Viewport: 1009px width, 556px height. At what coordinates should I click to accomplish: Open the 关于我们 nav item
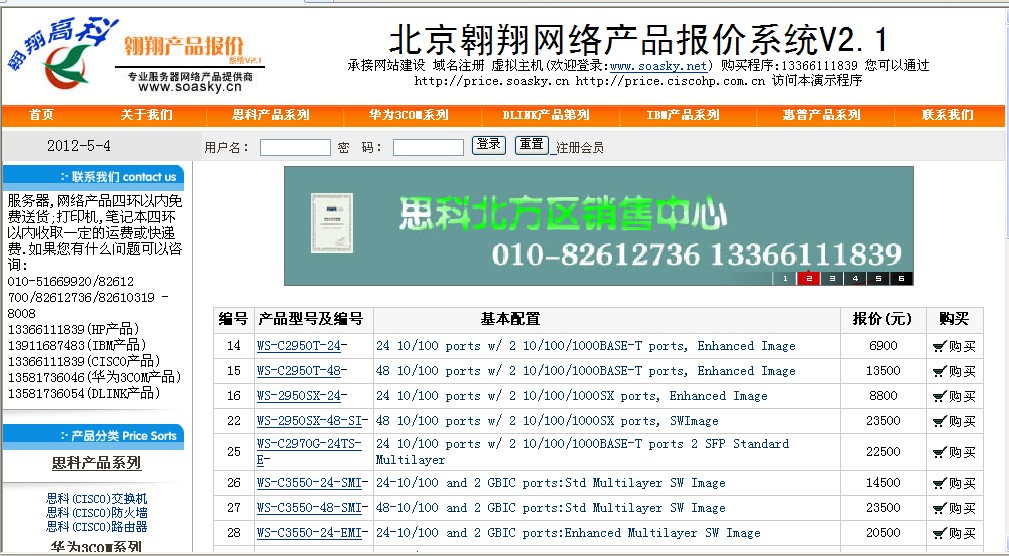pos(147,115)
